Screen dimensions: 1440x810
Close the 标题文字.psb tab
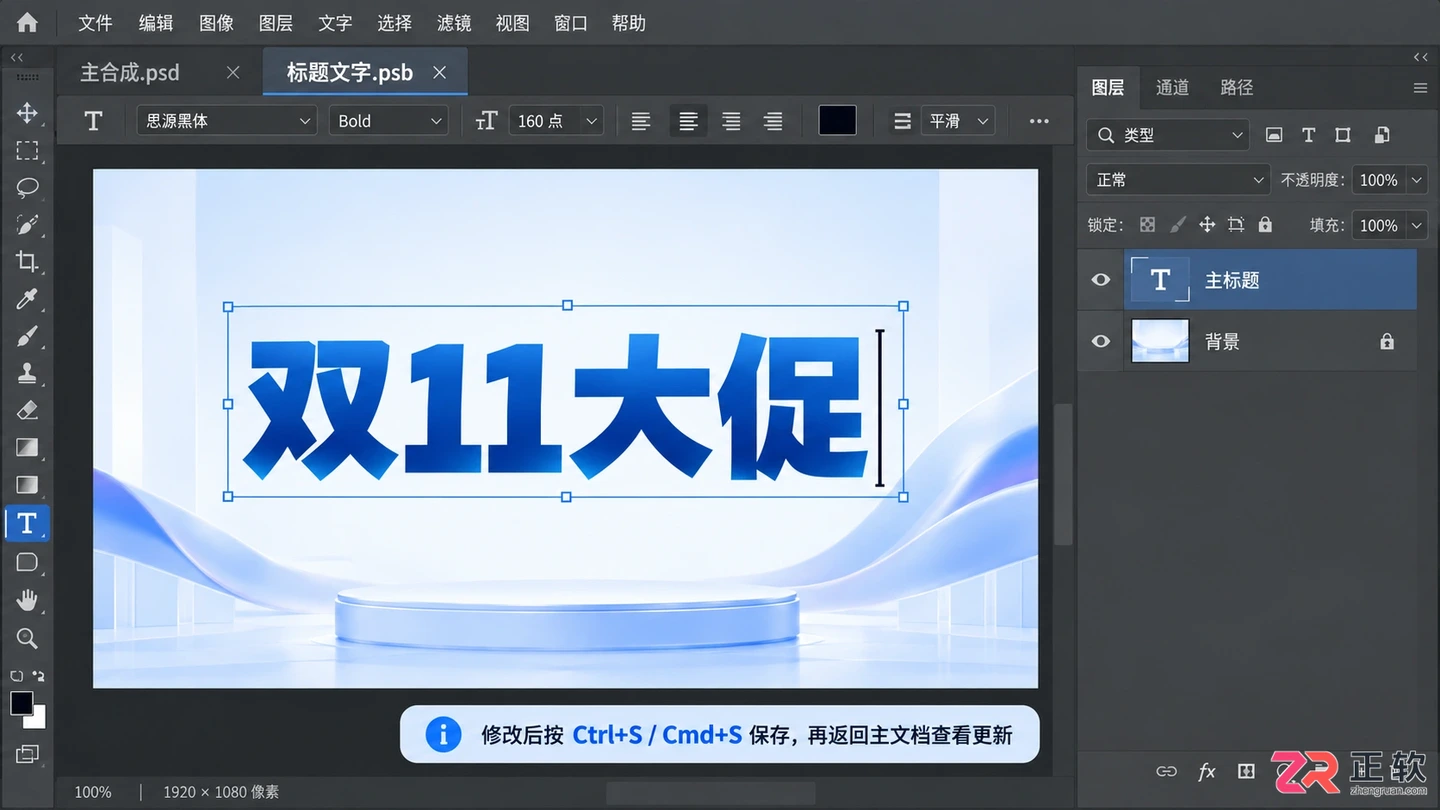[x=439, y=72]
